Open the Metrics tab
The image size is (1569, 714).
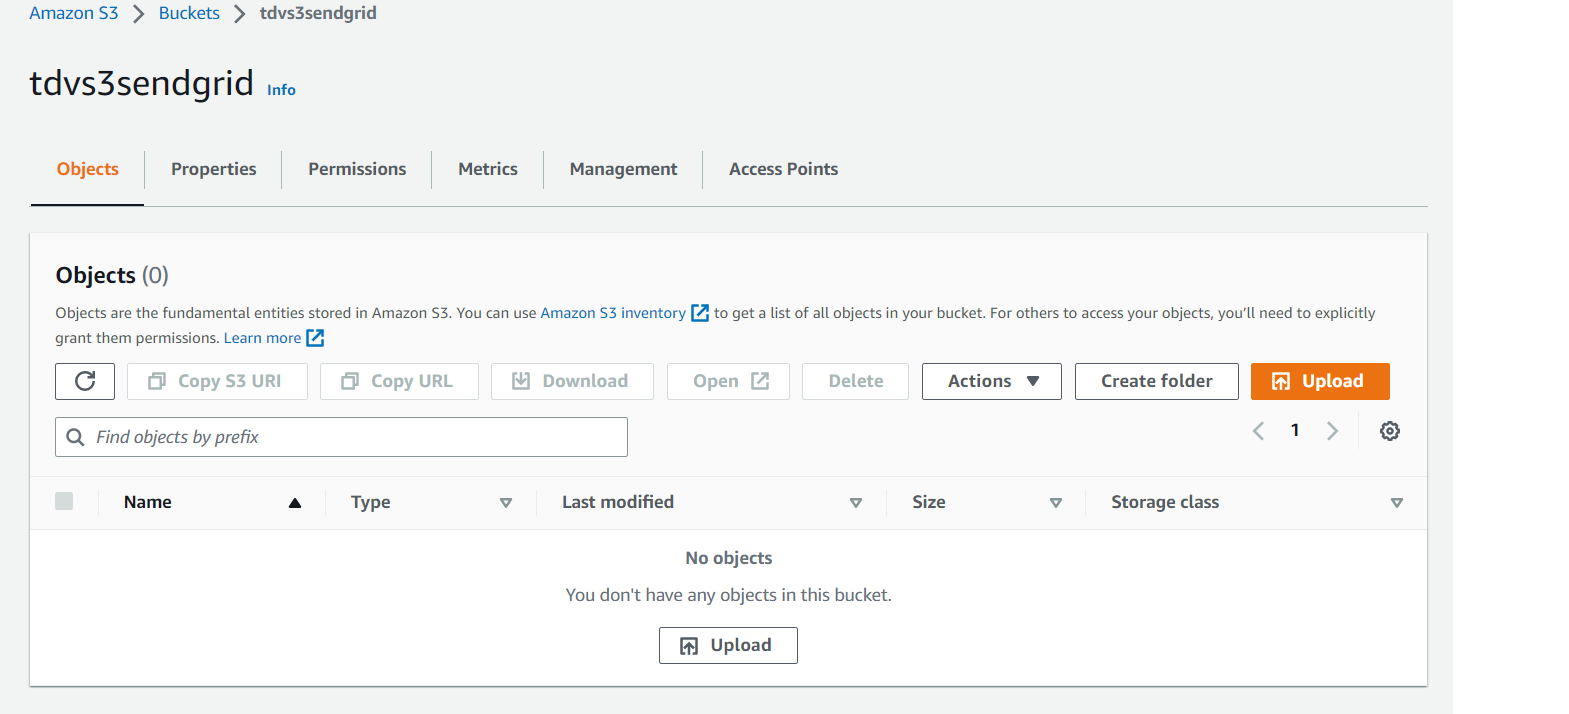point(488,169)
